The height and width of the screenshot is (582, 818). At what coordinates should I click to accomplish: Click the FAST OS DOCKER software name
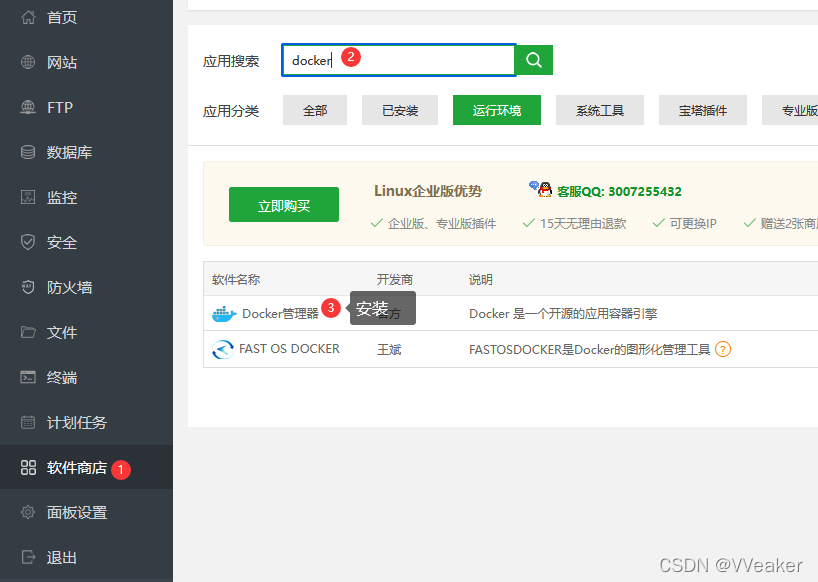click(289, 349)
